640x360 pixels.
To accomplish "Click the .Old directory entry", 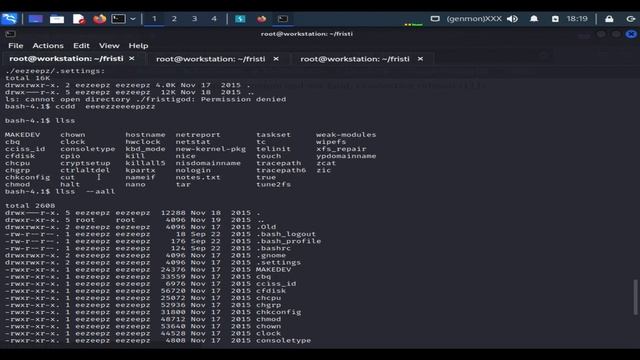I will tap(266, 227).
